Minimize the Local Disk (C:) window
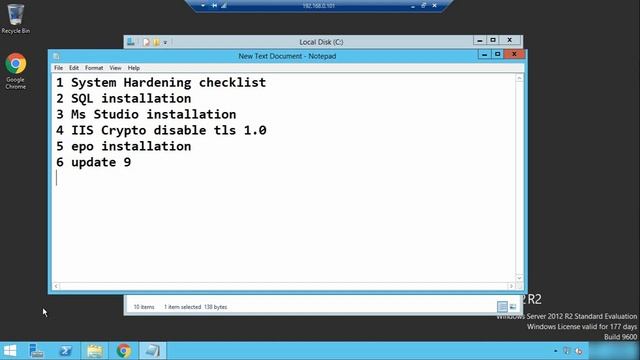Image resolution: width=640 pixels, height=360 pixels. coord(480,40)
